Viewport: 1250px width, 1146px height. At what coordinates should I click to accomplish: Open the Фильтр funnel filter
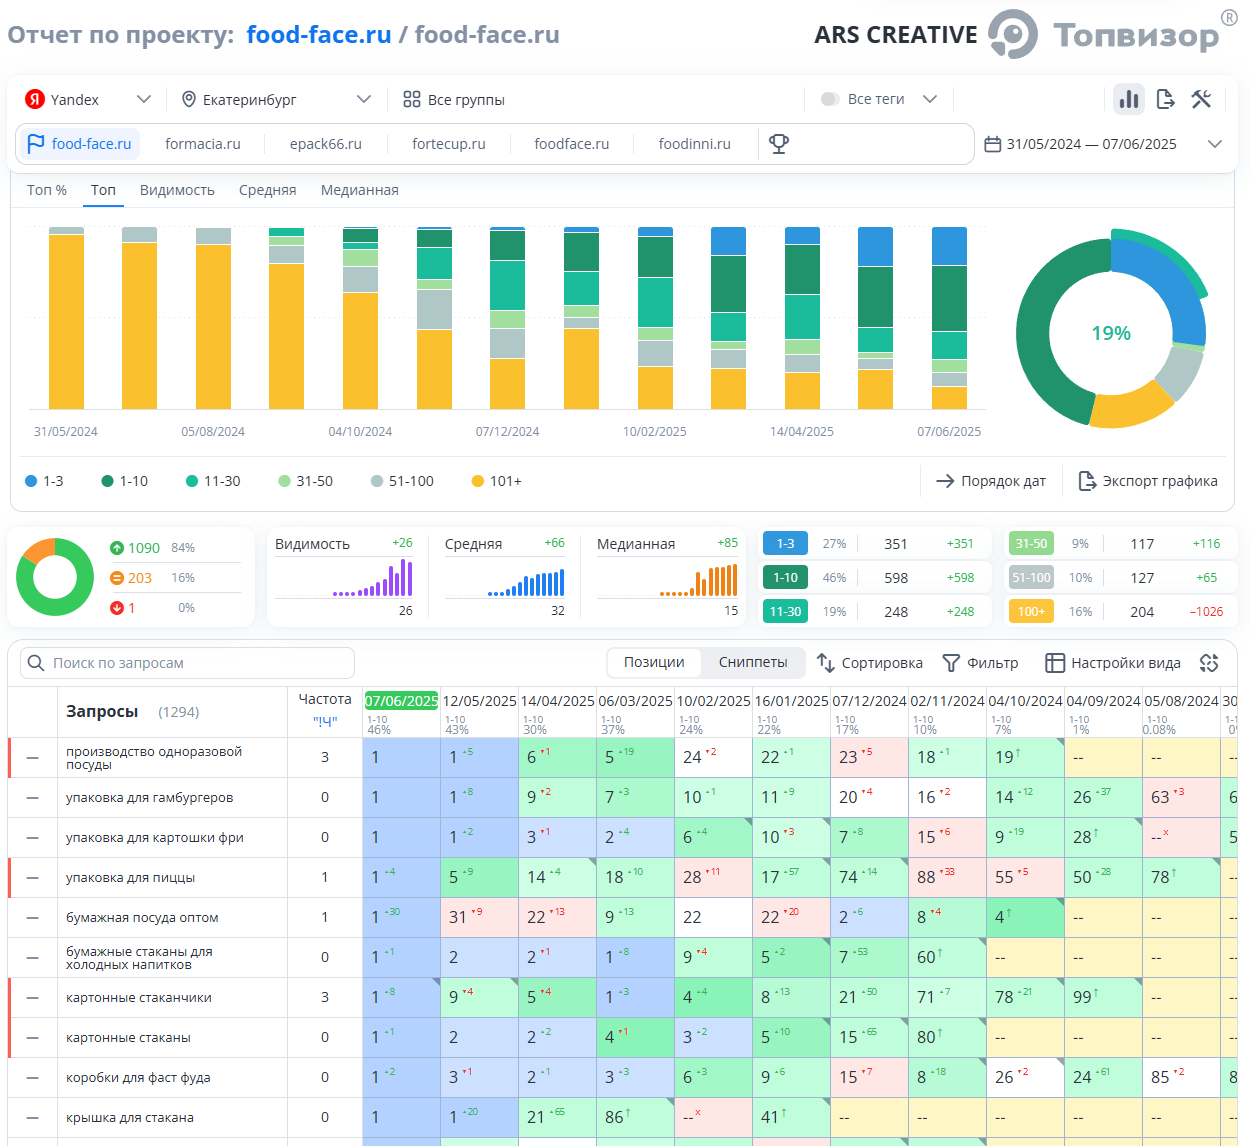tap(980, 663)
